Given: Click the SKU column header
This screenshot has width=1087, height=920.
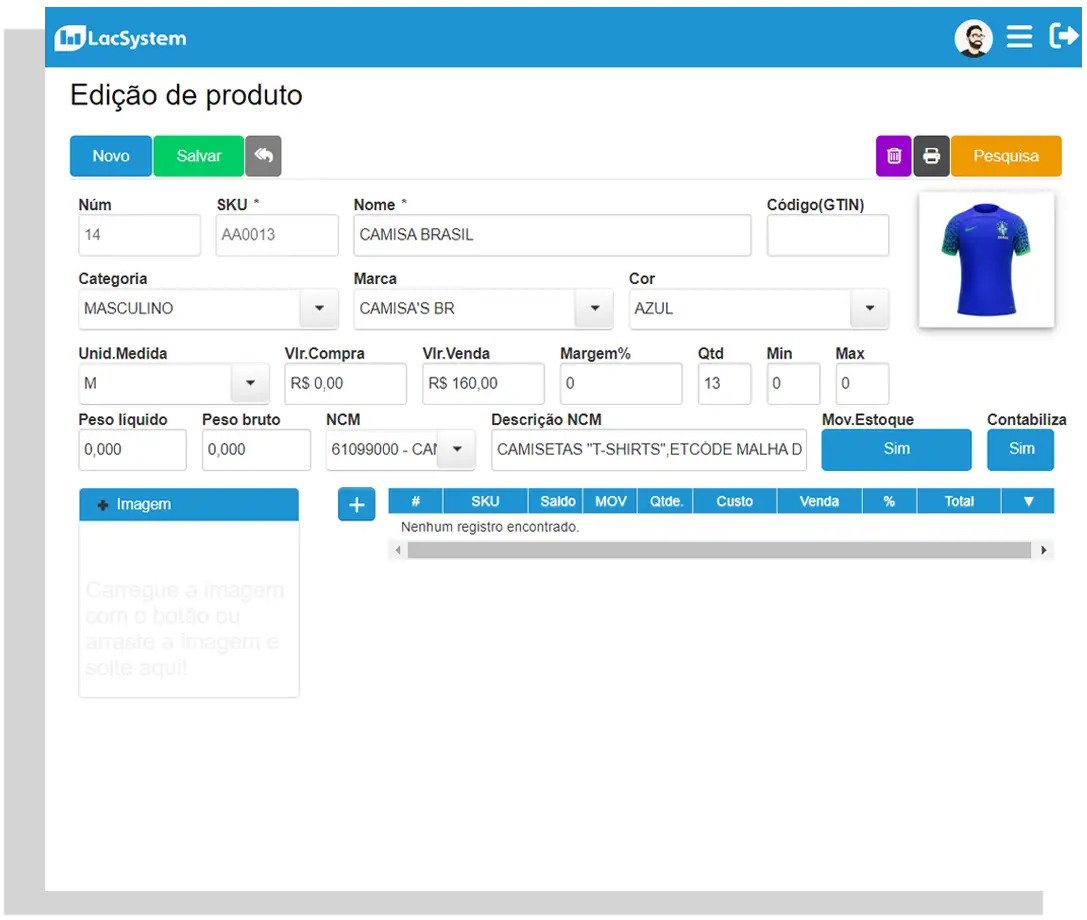Looking at the screenshot, I should pos(485,501).
